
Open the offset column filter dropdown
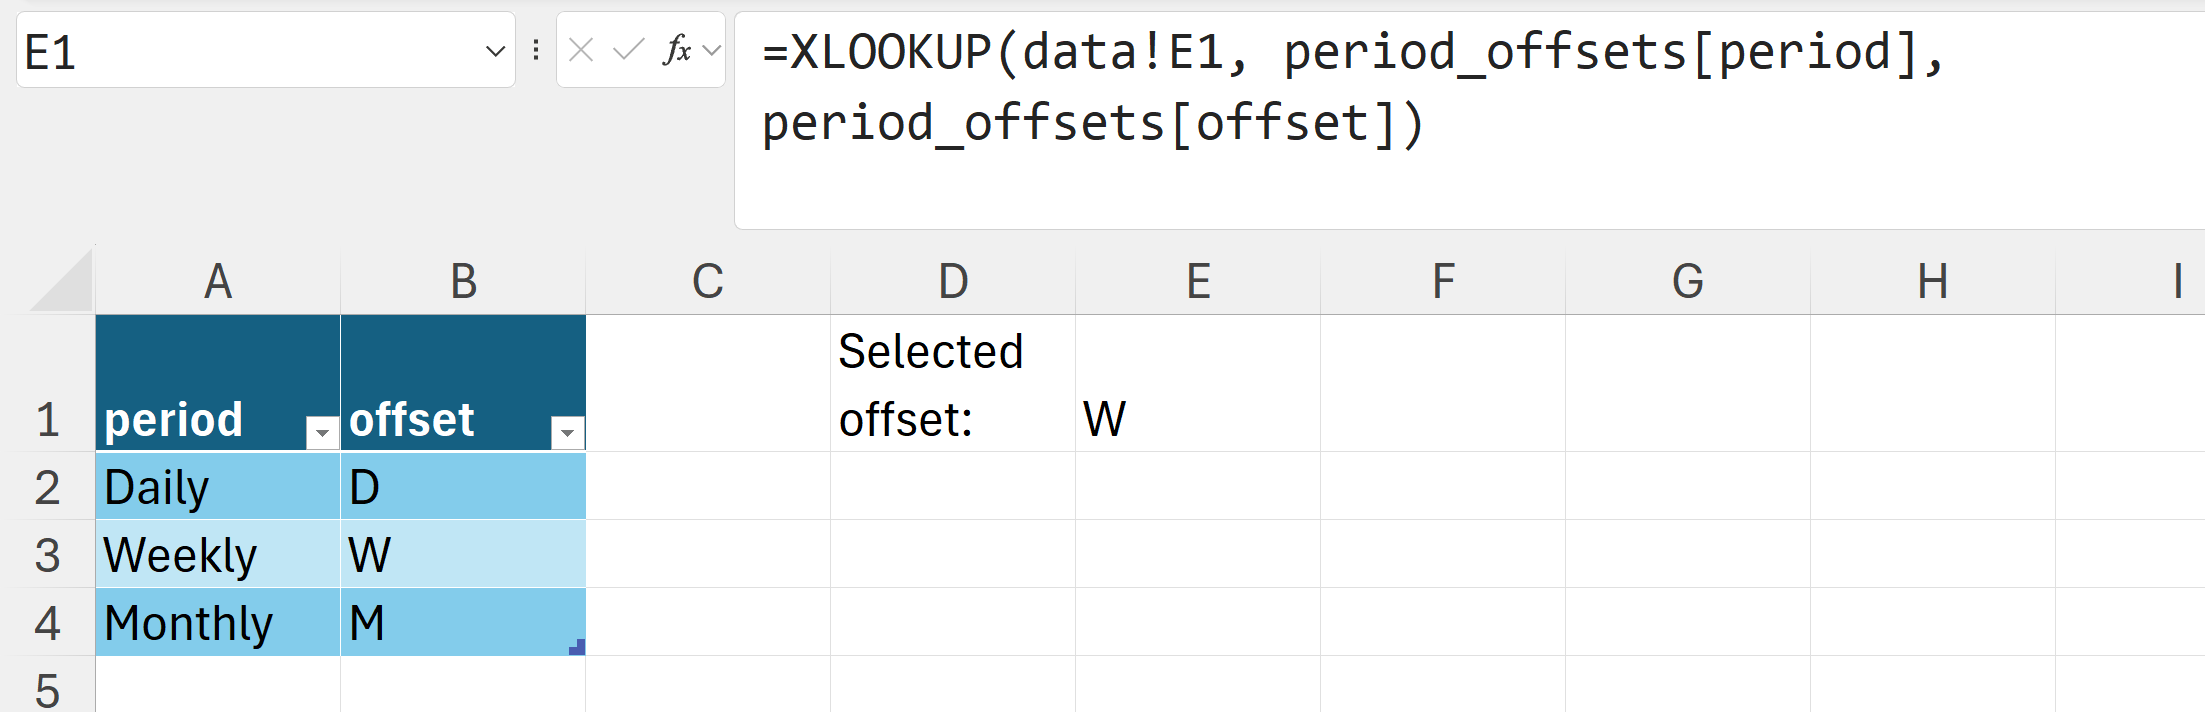567,432
